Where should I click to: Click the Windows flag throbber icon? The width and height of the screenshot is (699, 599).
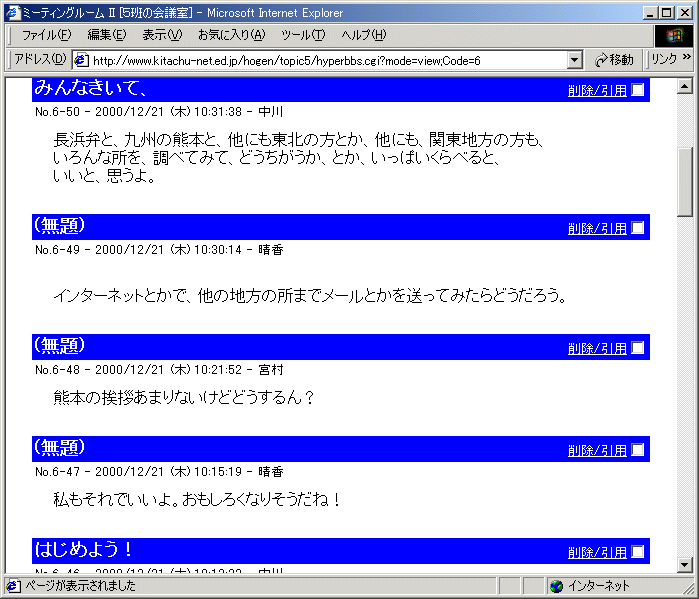click(674, 35)
